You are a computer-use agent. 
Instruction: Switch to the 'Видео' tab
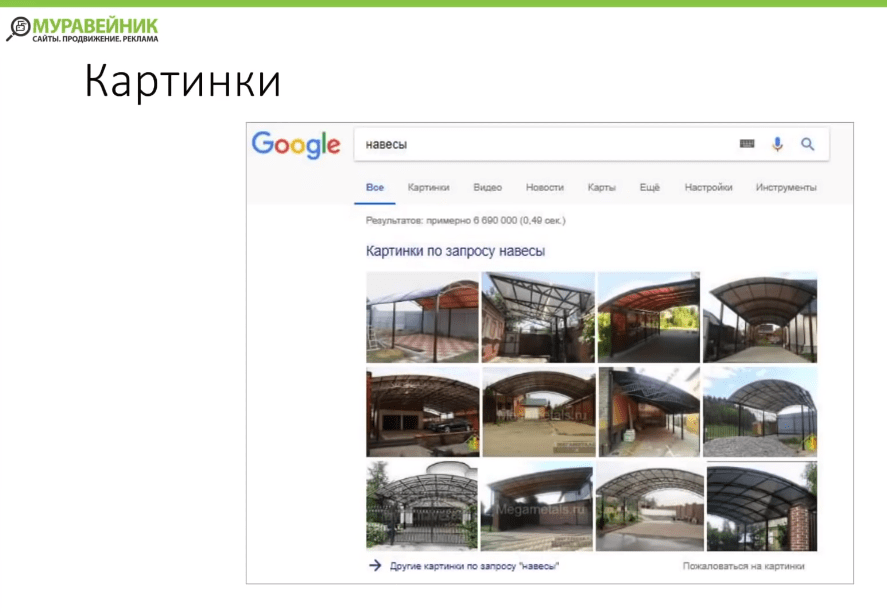[488, 187]
